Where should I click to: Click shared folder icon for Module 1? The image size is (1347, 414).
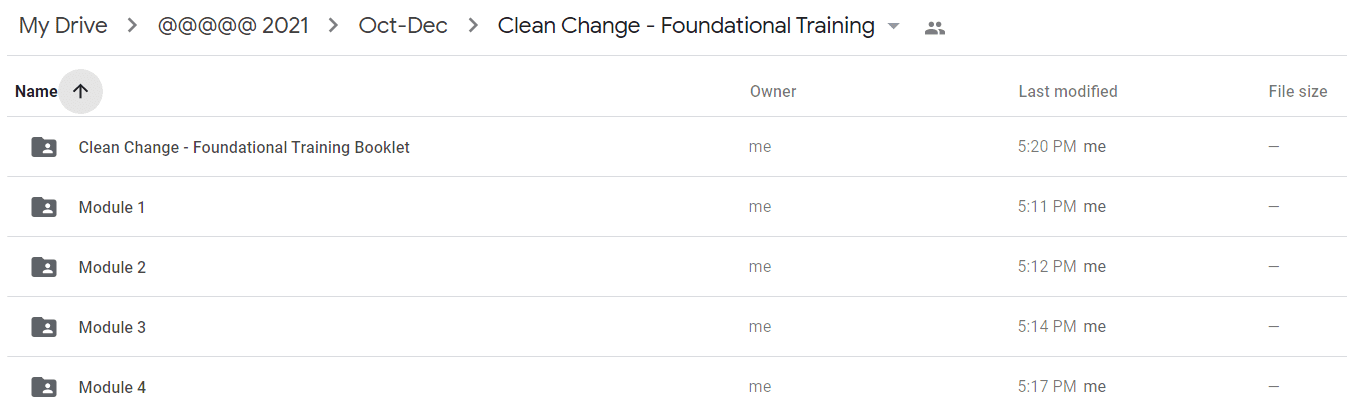coord(44,207)
